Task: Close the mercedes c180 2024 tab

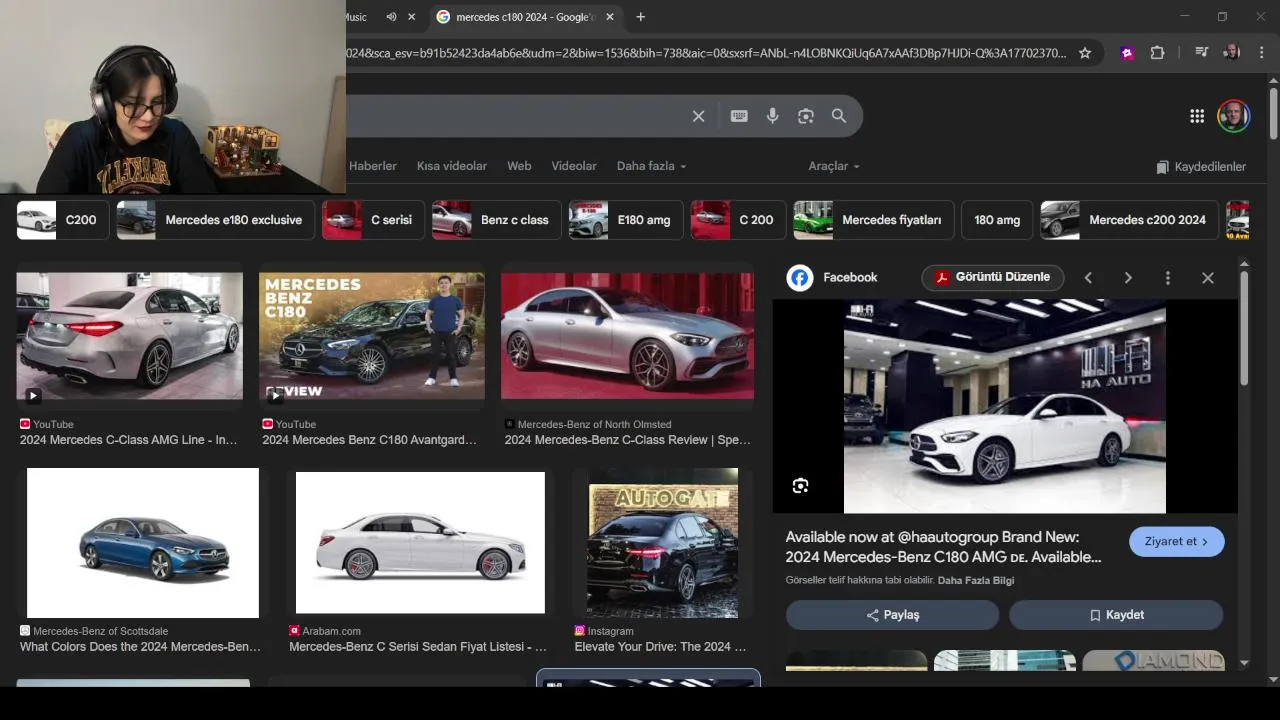Action: (609, 17)
